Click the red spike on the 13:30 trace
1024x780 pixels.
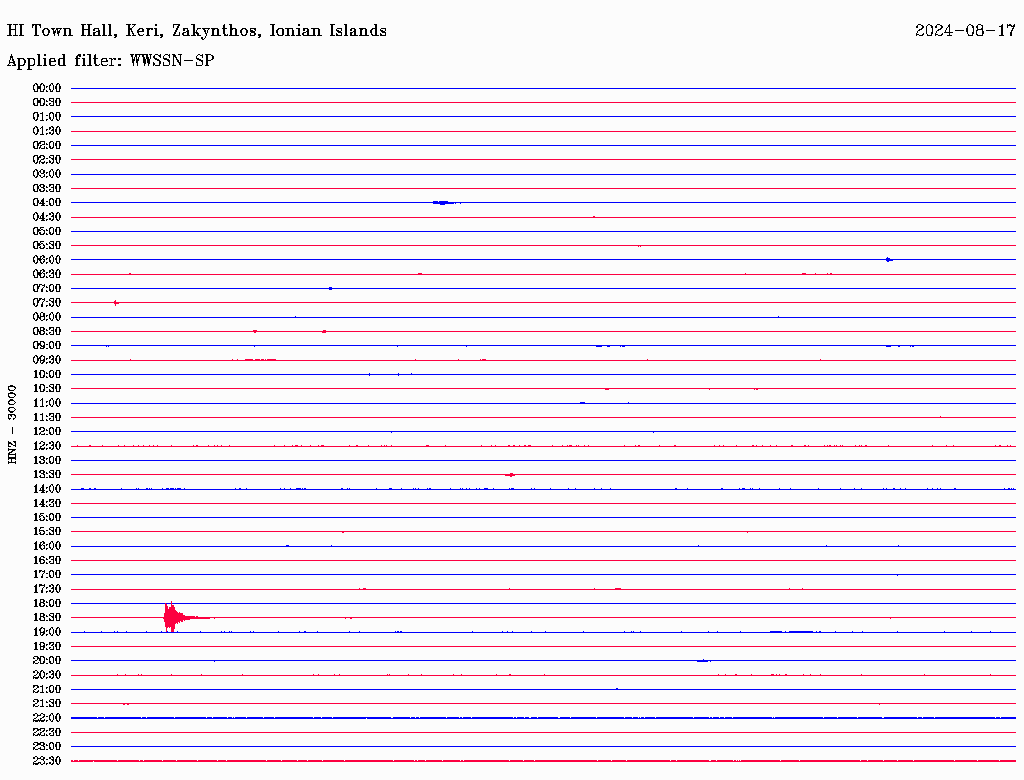coord(511,475)
